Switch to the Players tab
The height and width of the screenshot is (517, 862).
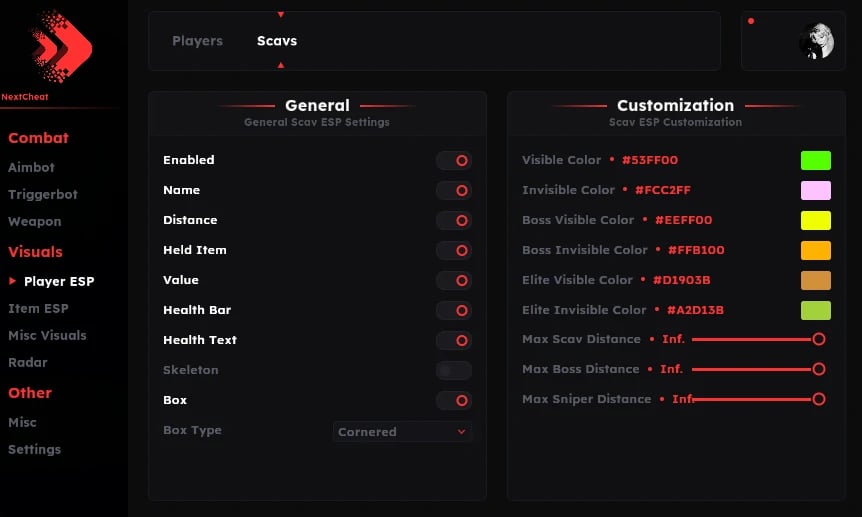tap(197, 41)
